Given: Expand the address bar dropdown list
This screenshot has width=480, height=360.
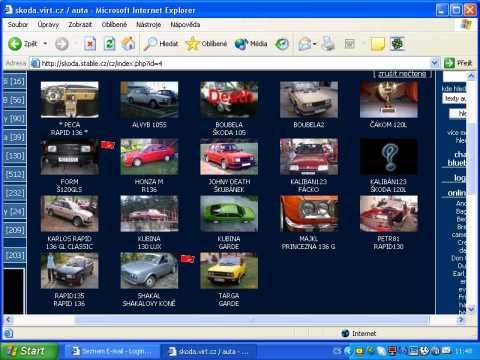Looking at the screenshot, I should (x=434, y=63).
